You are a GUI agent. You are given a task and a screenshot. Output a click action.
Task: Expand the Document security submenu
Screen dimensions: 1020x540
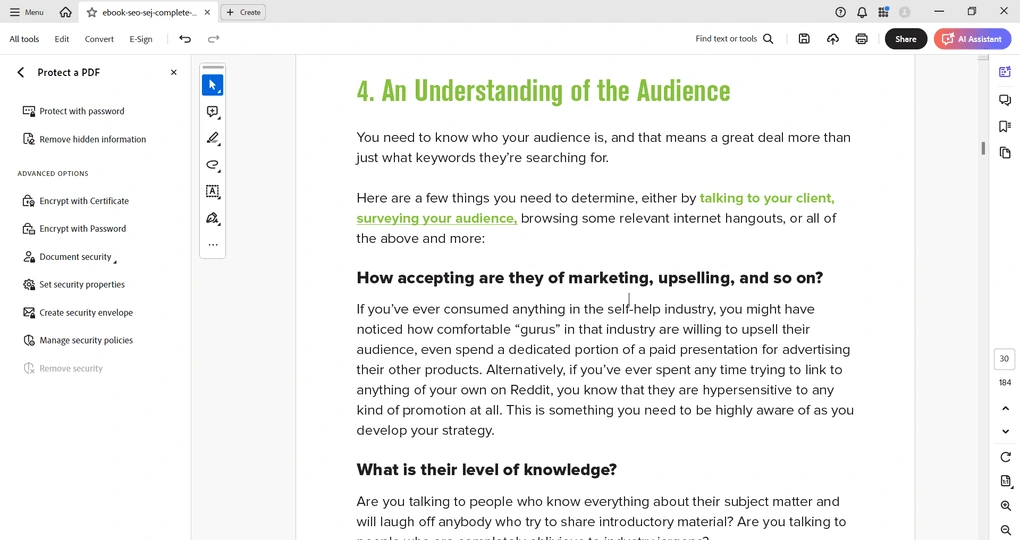tap(76, 257)
